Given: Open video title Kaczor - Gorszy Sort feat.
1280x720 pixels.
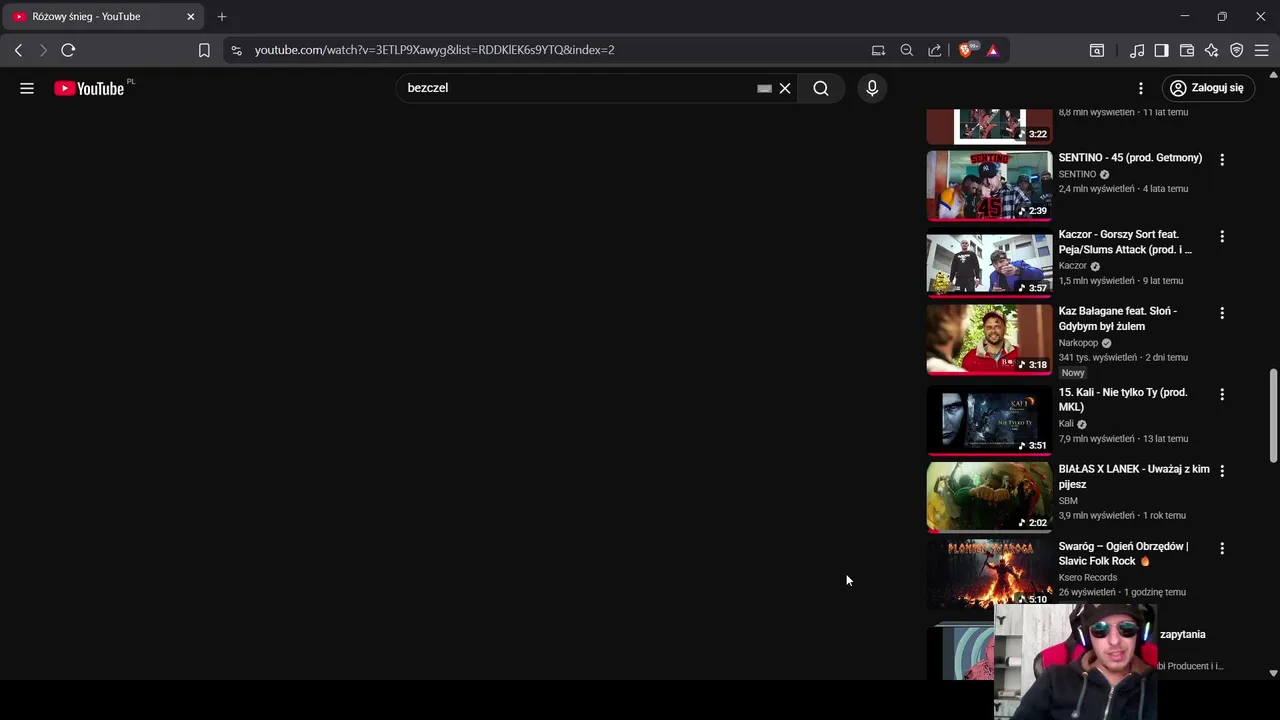Looking at the screenshot, I should click(x=1125, y=242).
